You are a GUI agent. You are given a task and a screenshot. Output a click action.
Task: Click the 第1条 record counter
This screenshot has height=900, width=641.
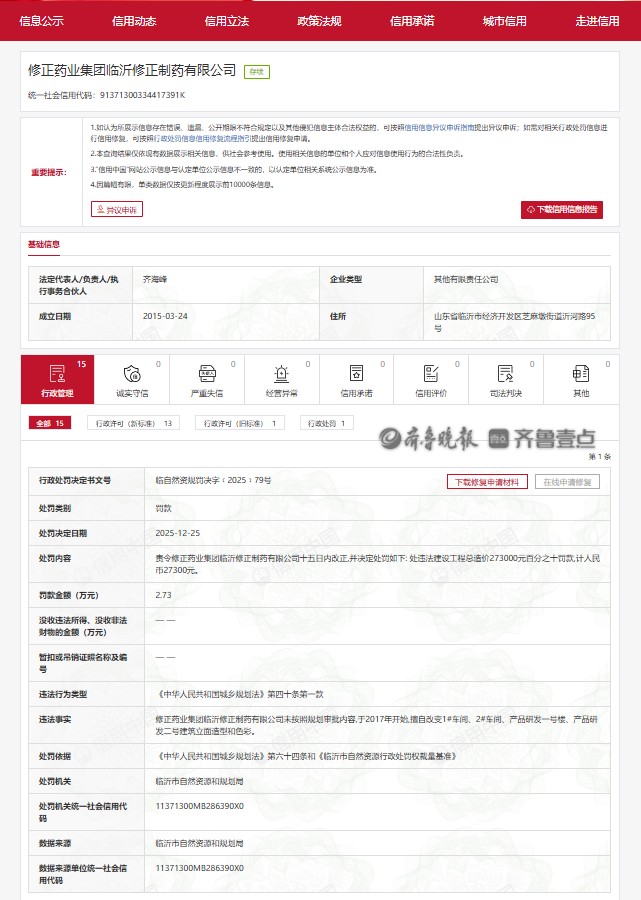600,456
